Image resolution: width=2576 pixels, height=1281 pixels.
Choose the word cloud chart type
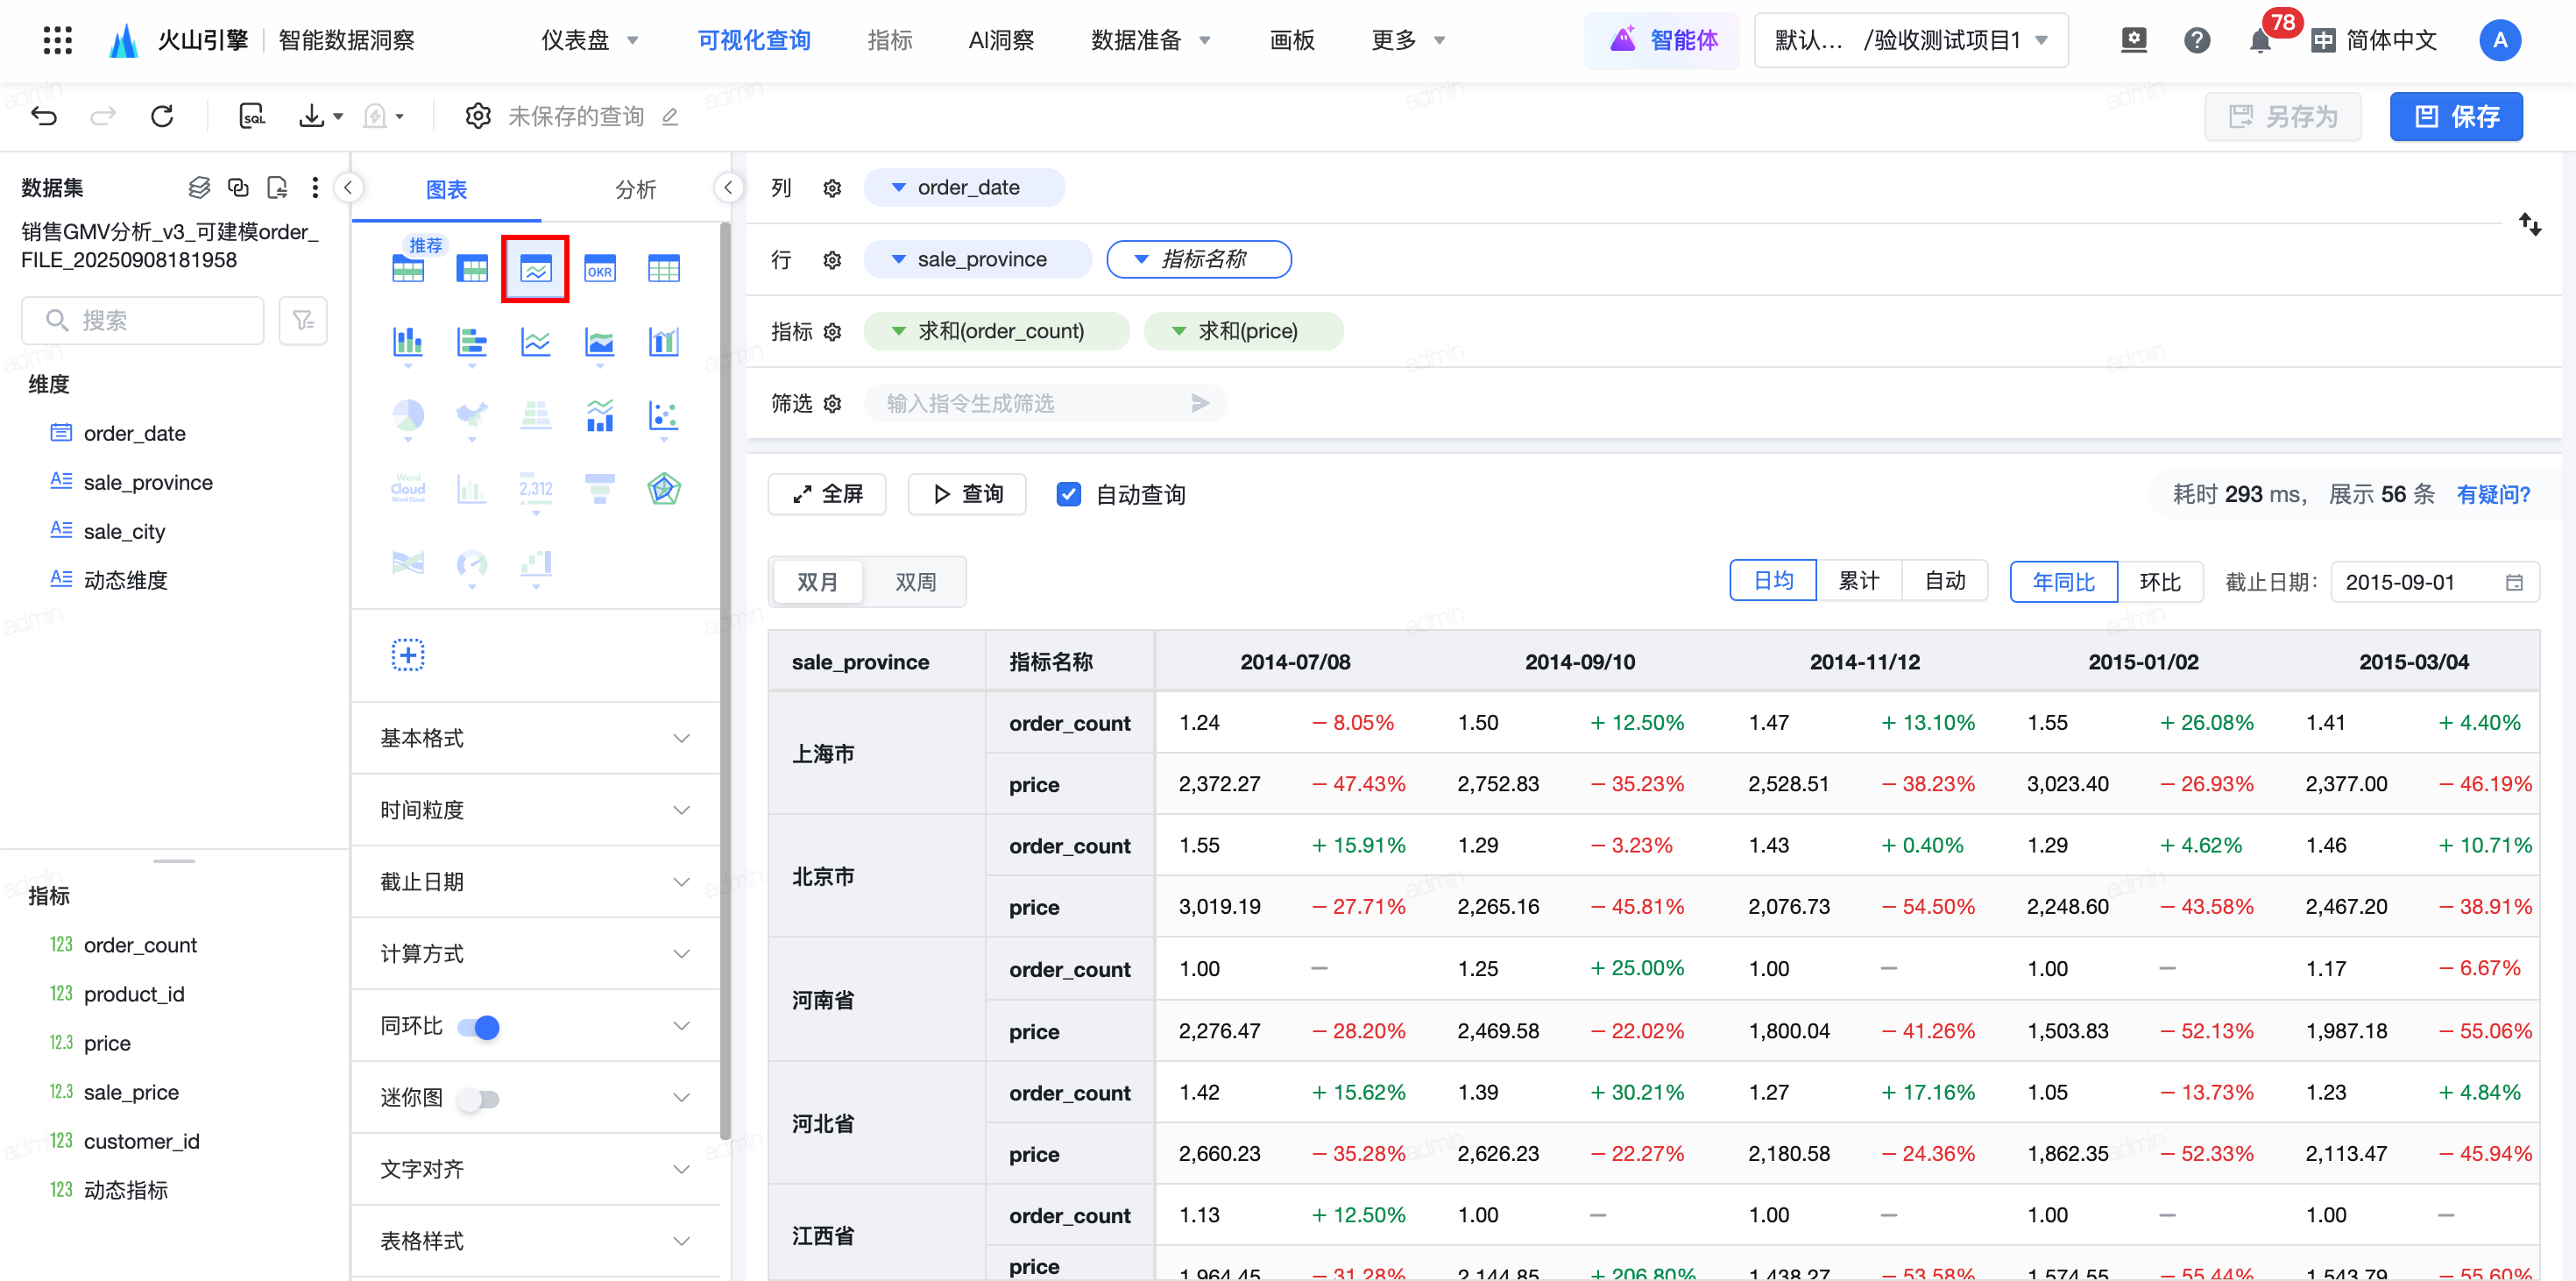point(408,489)
